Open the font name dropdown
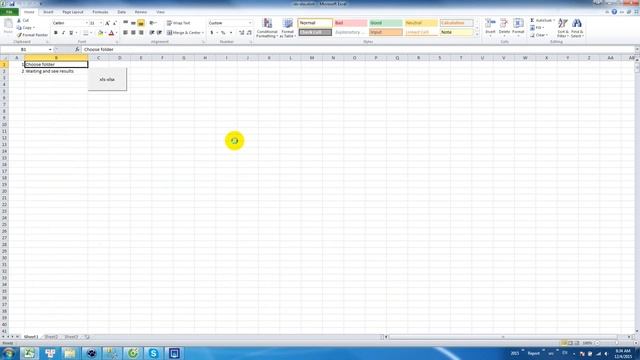 (x=86, y=23)
